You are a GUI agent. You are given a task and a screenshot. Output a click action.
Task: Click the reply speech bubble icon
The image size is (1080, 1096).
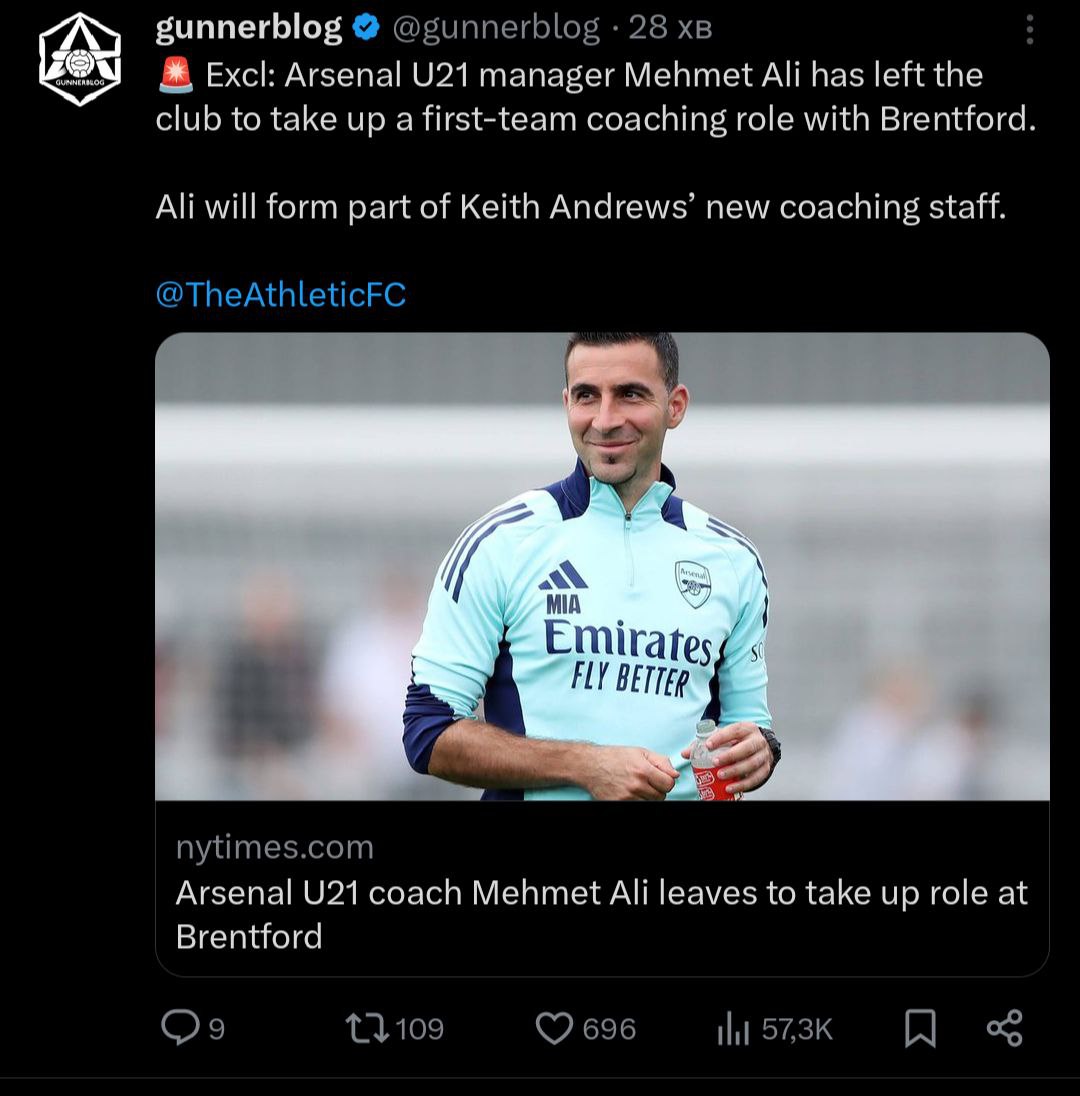point(180,1027)
